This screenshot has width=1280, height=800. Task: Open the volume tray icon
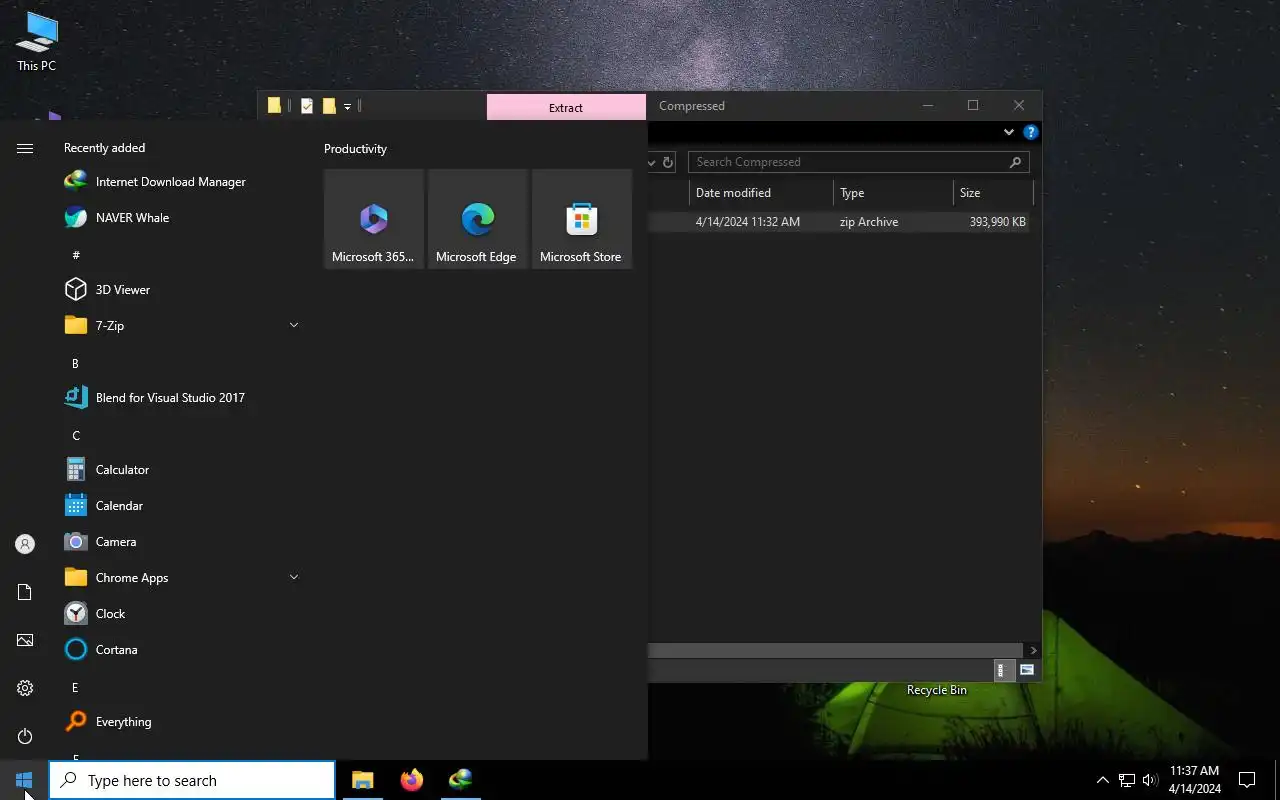pos(1150,780)
